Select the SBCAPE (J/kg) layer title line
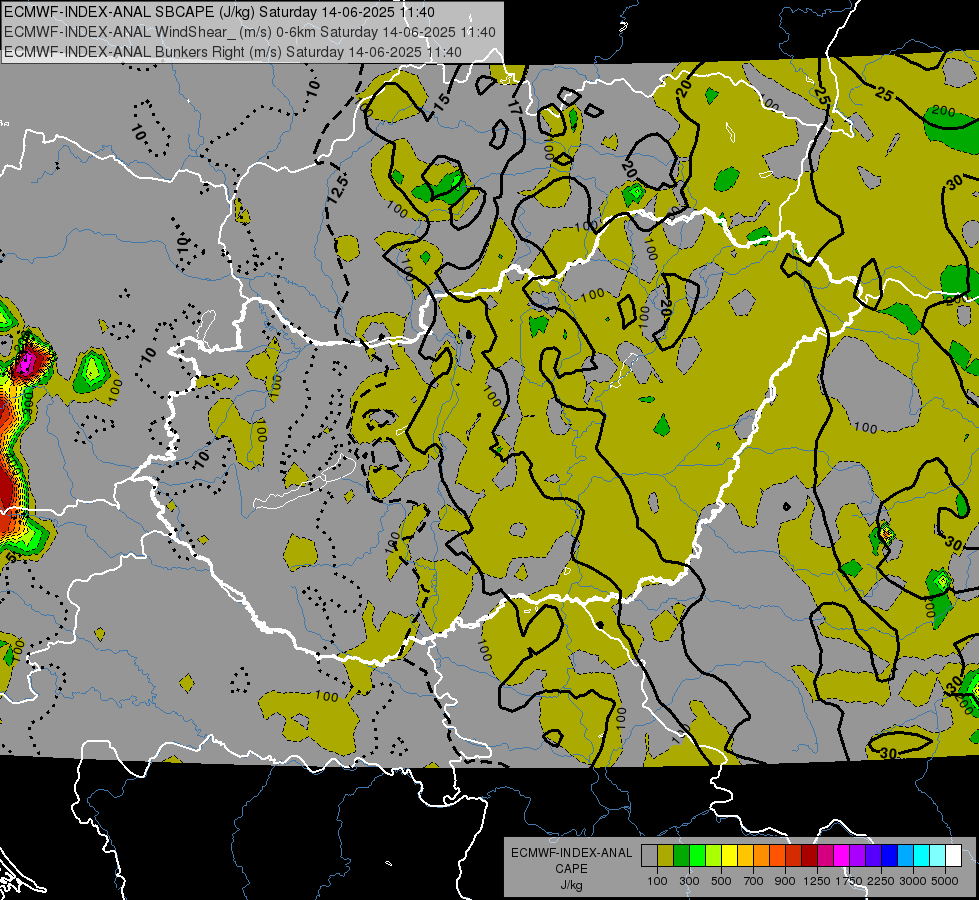This screenshot has width=979, height=900. click(219, 12)
